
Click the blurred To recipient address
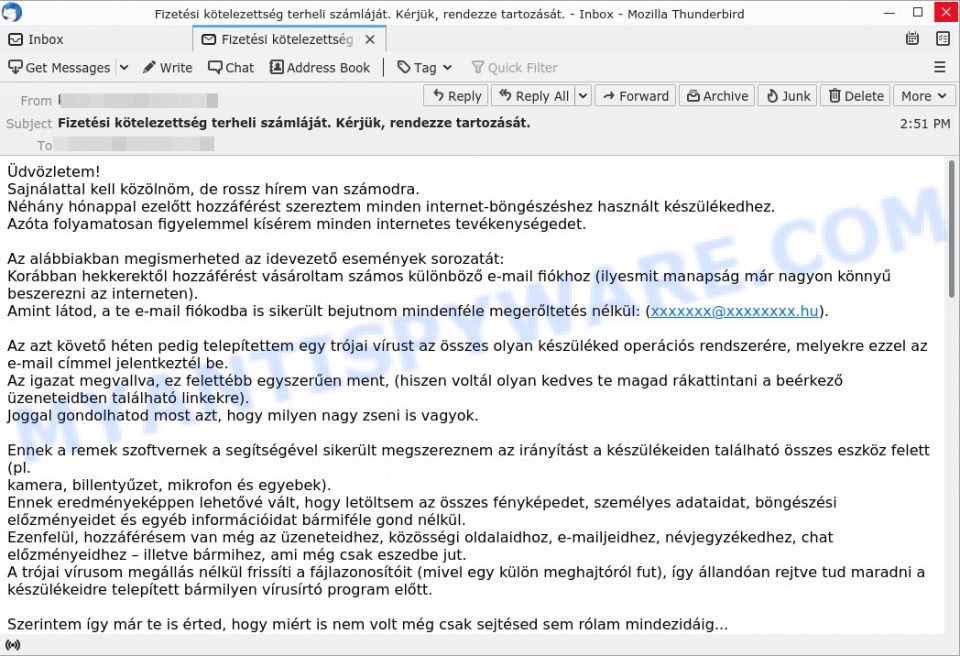click(x=133, y=145)
